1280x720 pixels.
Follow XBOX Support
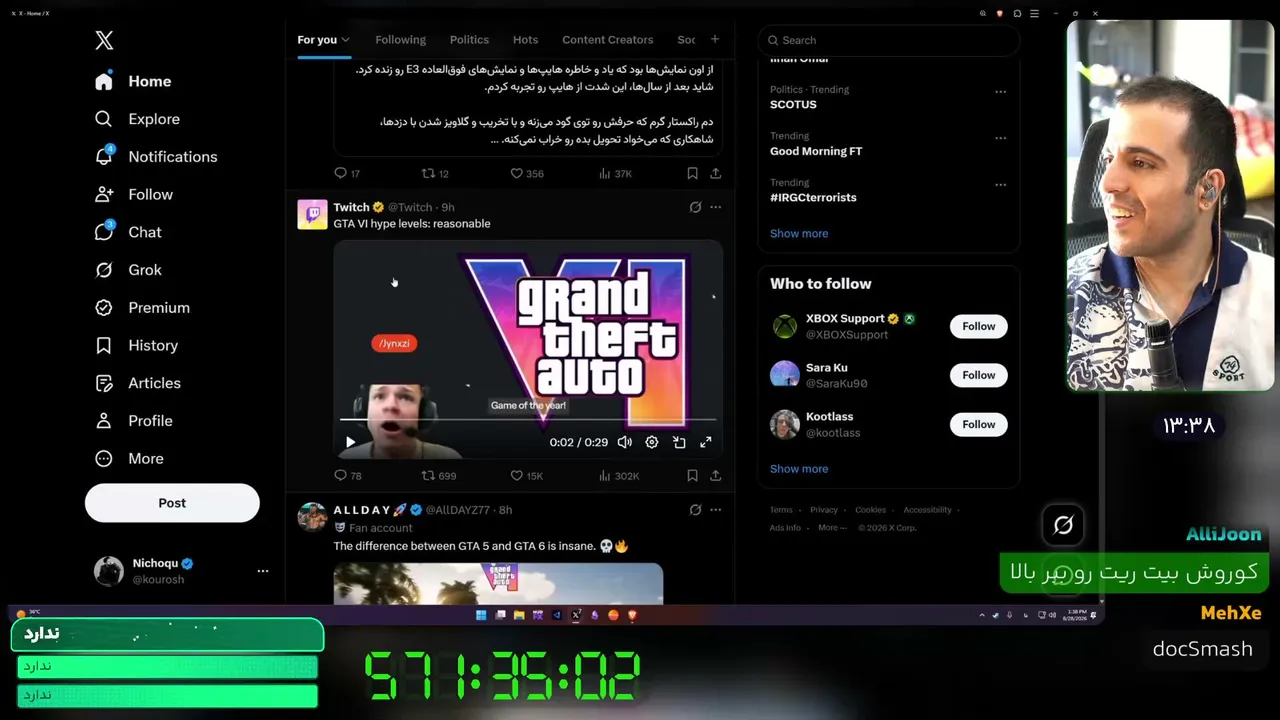pos(978,326)
